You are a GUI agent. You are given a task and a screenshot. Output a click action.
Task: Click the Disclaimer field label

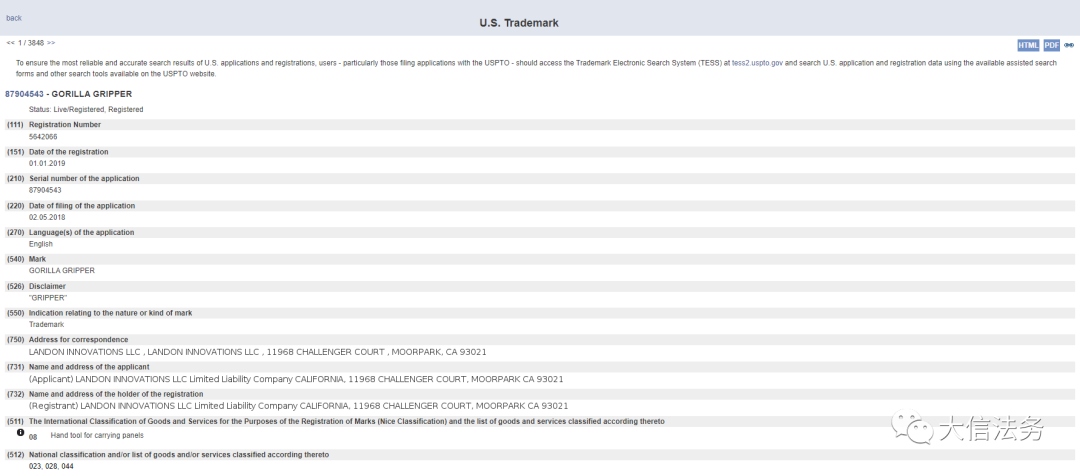[50, 286]
